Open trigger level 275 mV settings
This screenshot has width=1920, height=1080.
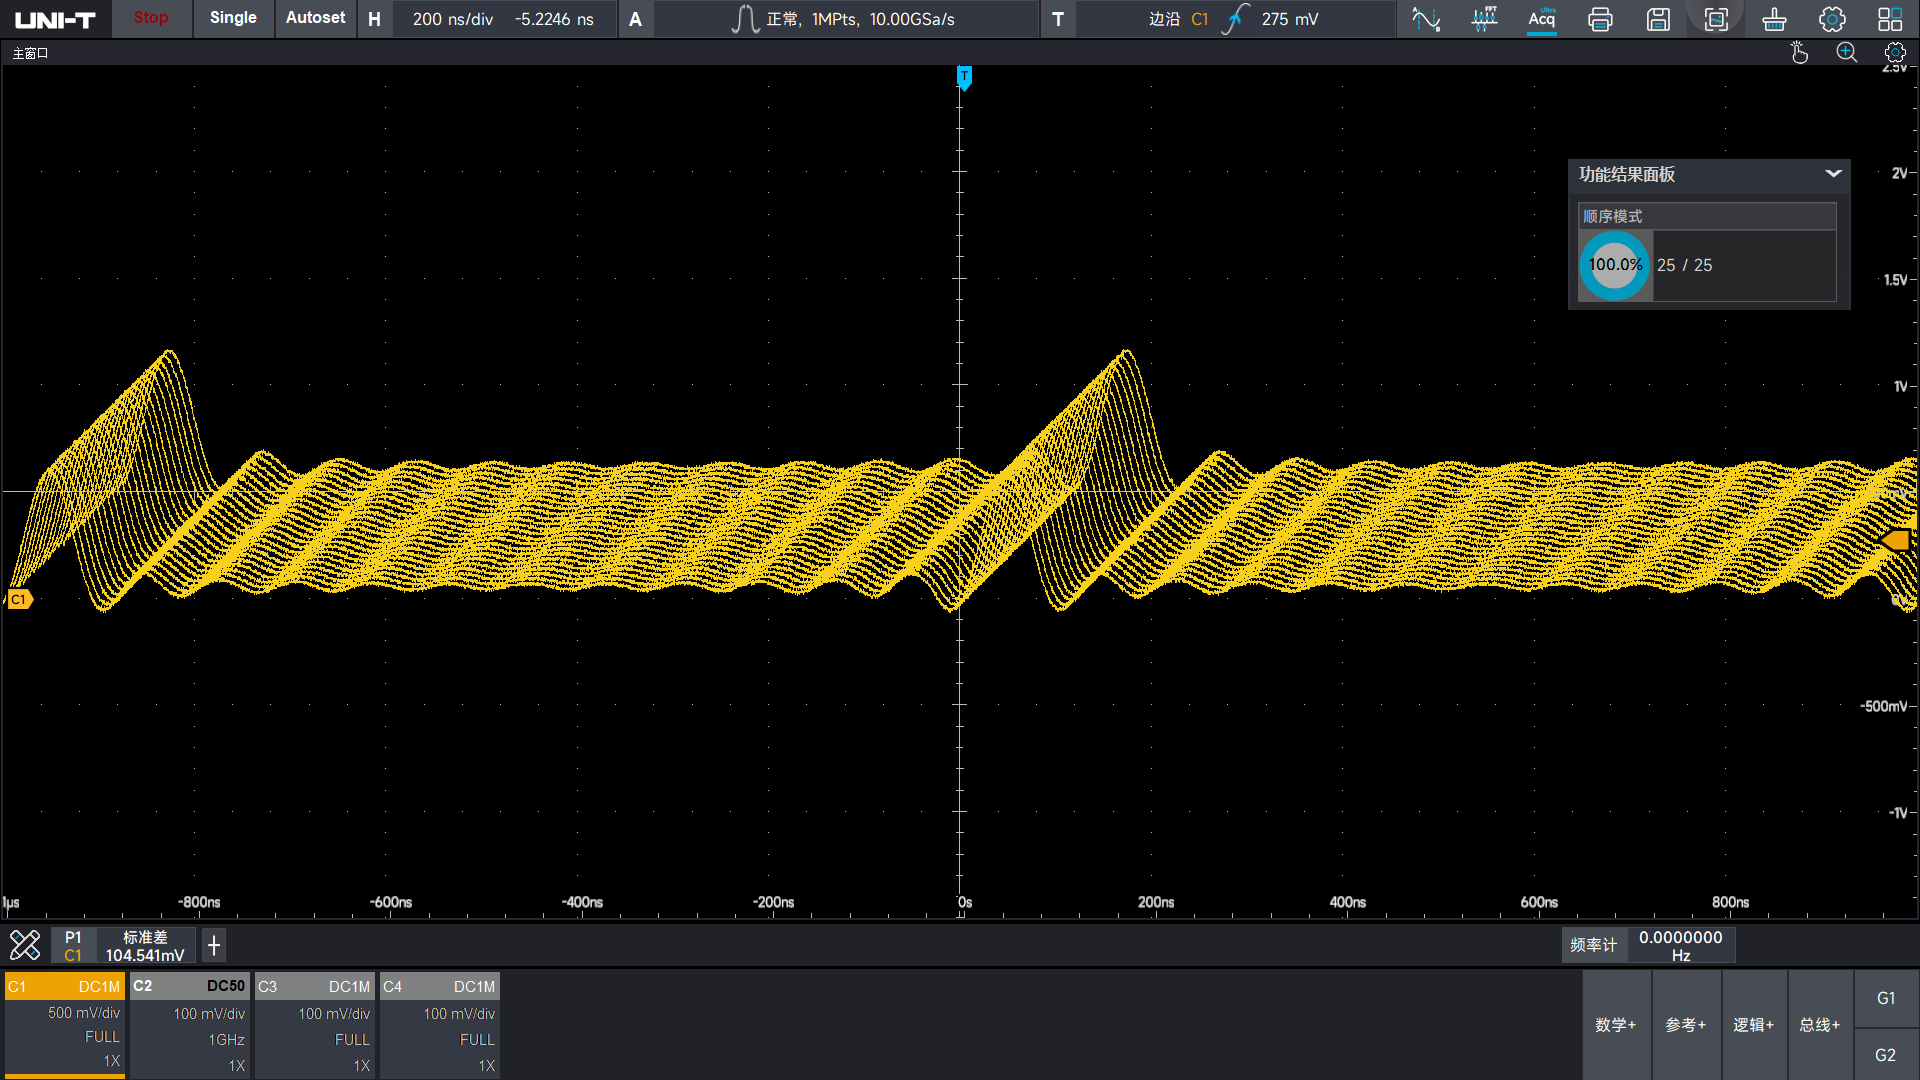pyautogui.click(x=1290, y=19)
